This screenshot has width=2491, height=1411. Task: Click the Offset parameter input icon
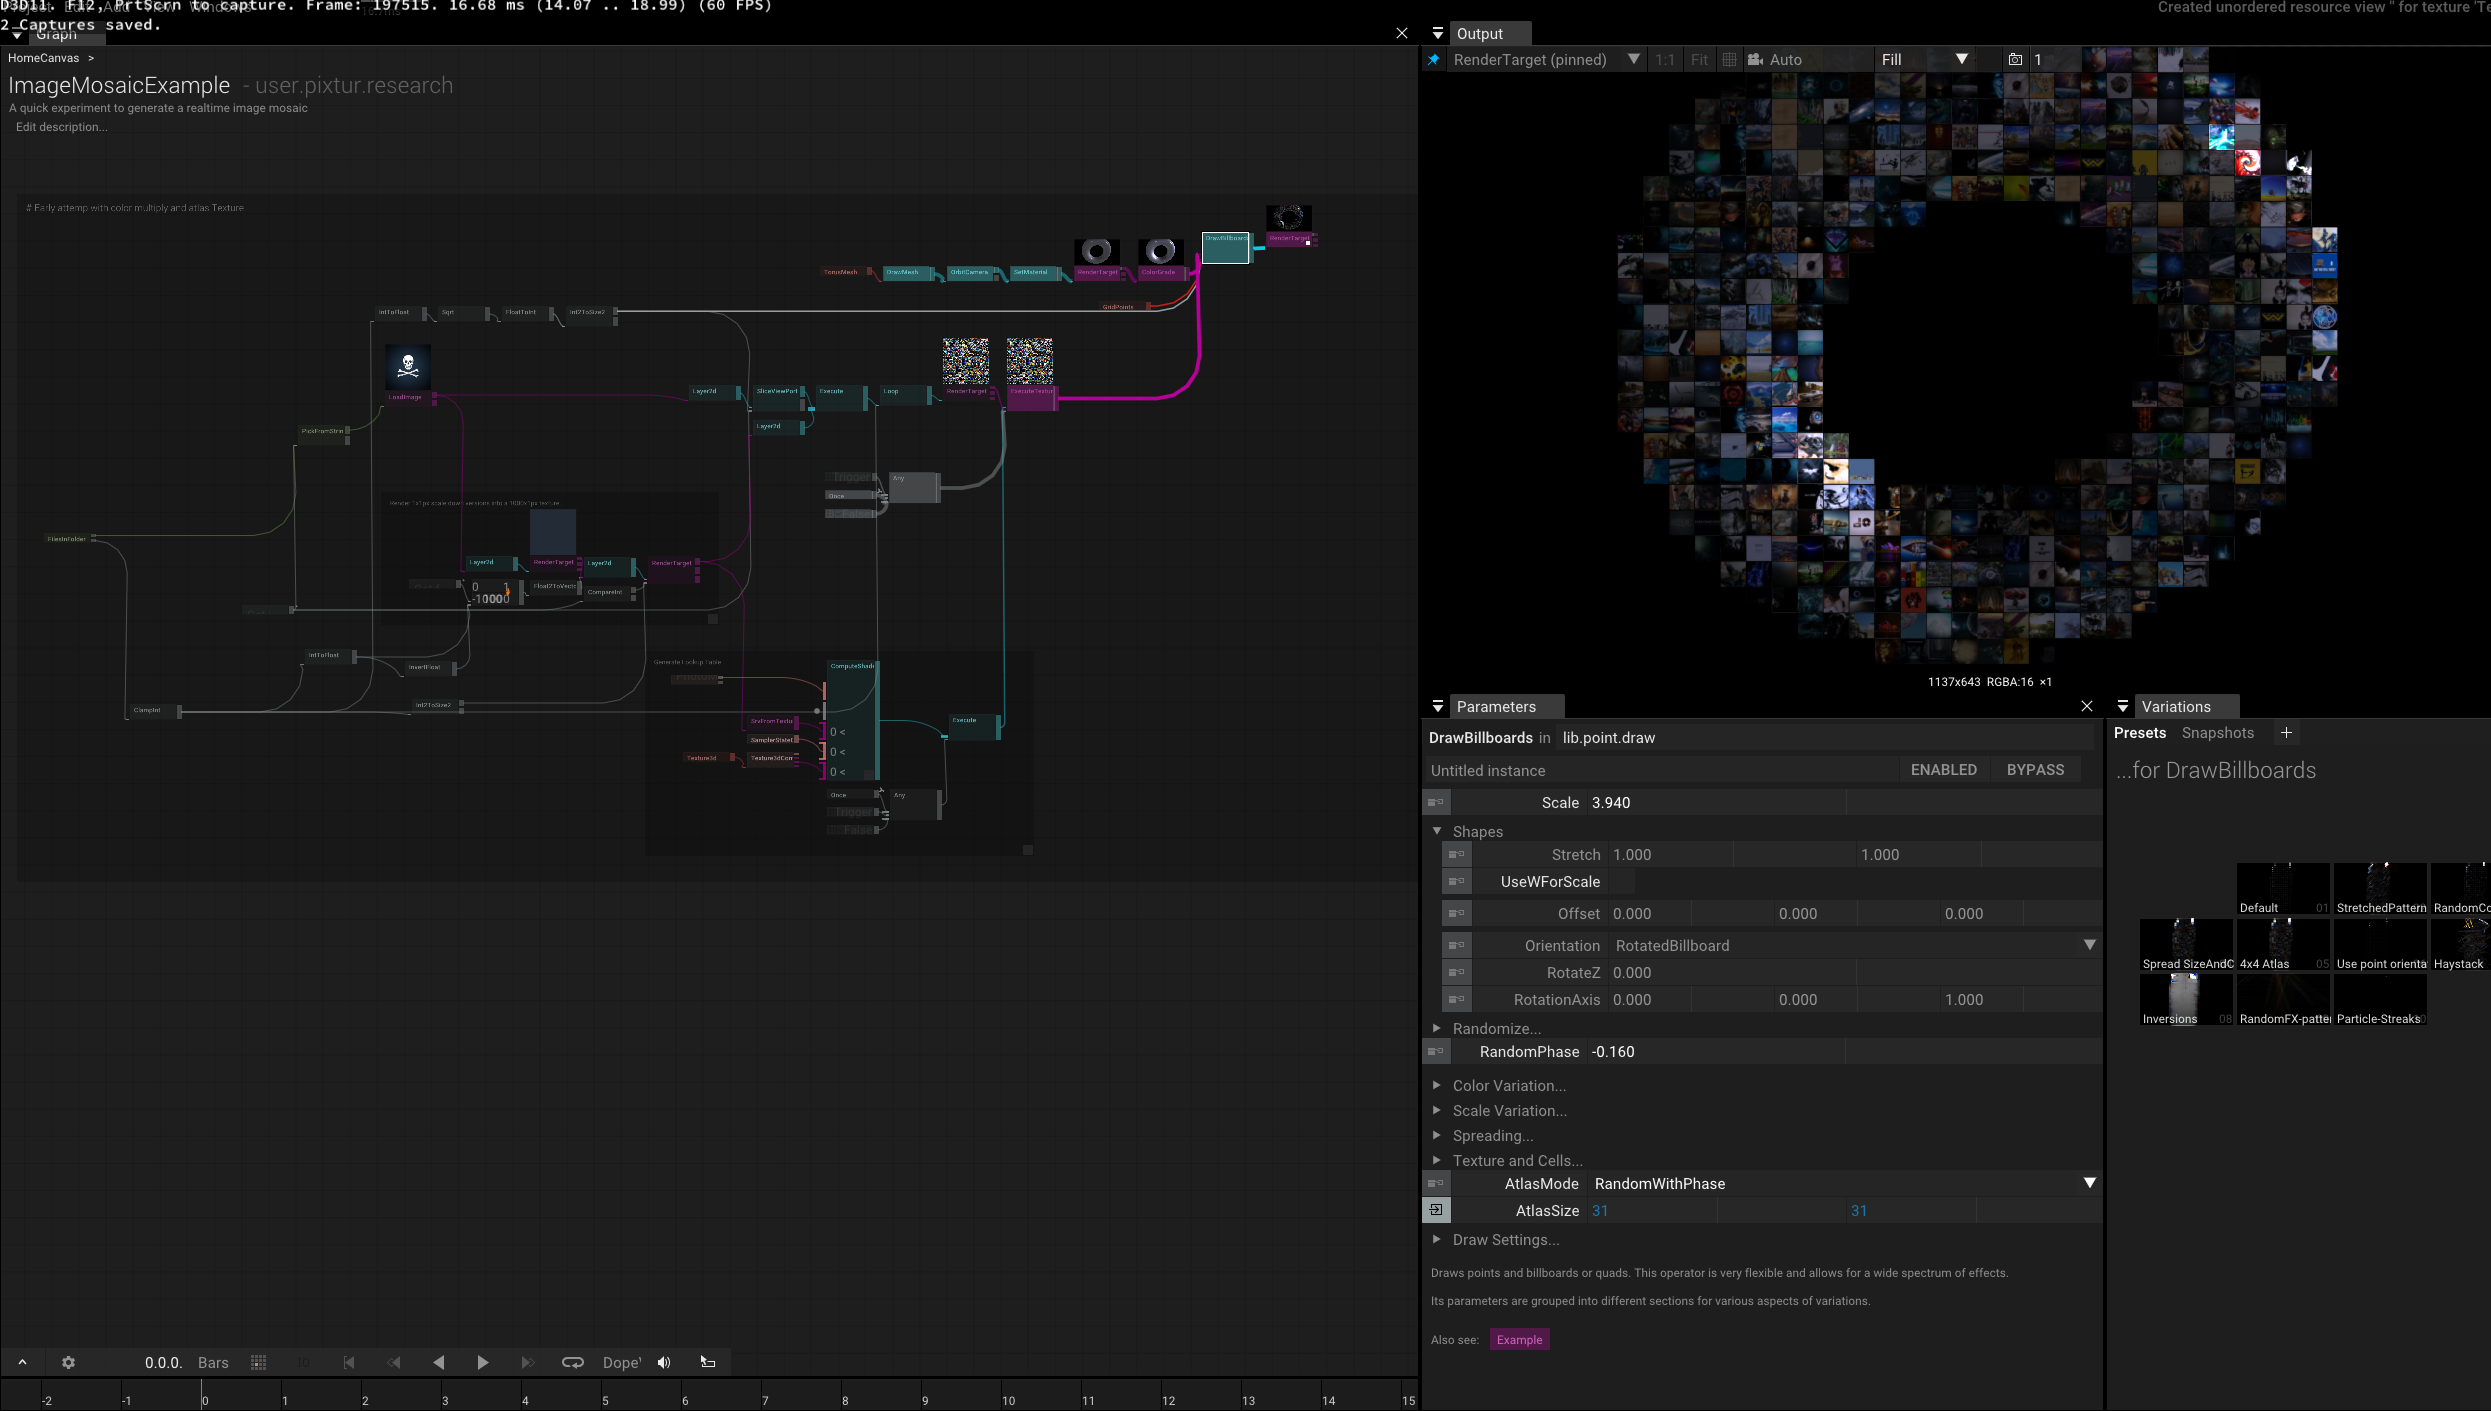coord(1457,914)
